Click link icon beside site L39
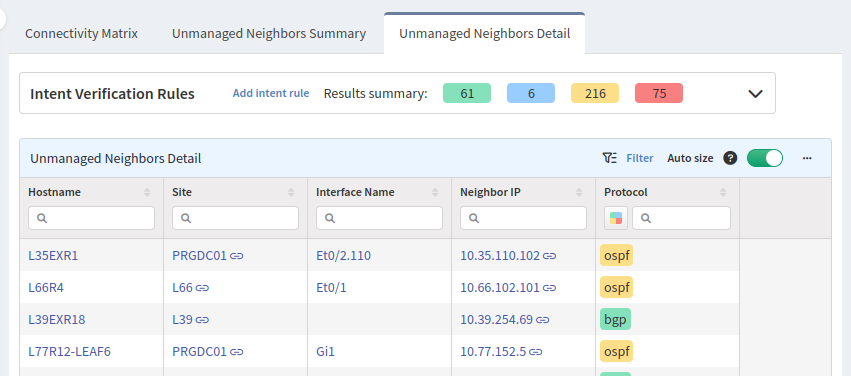 [202, 320]
